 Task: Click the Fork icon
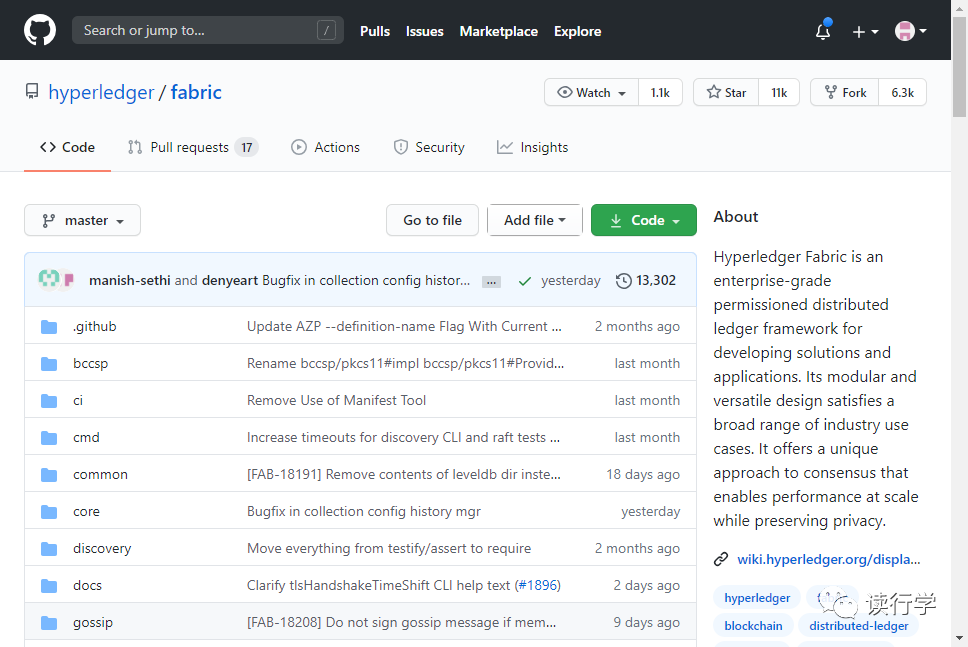(x=831, y=92)
